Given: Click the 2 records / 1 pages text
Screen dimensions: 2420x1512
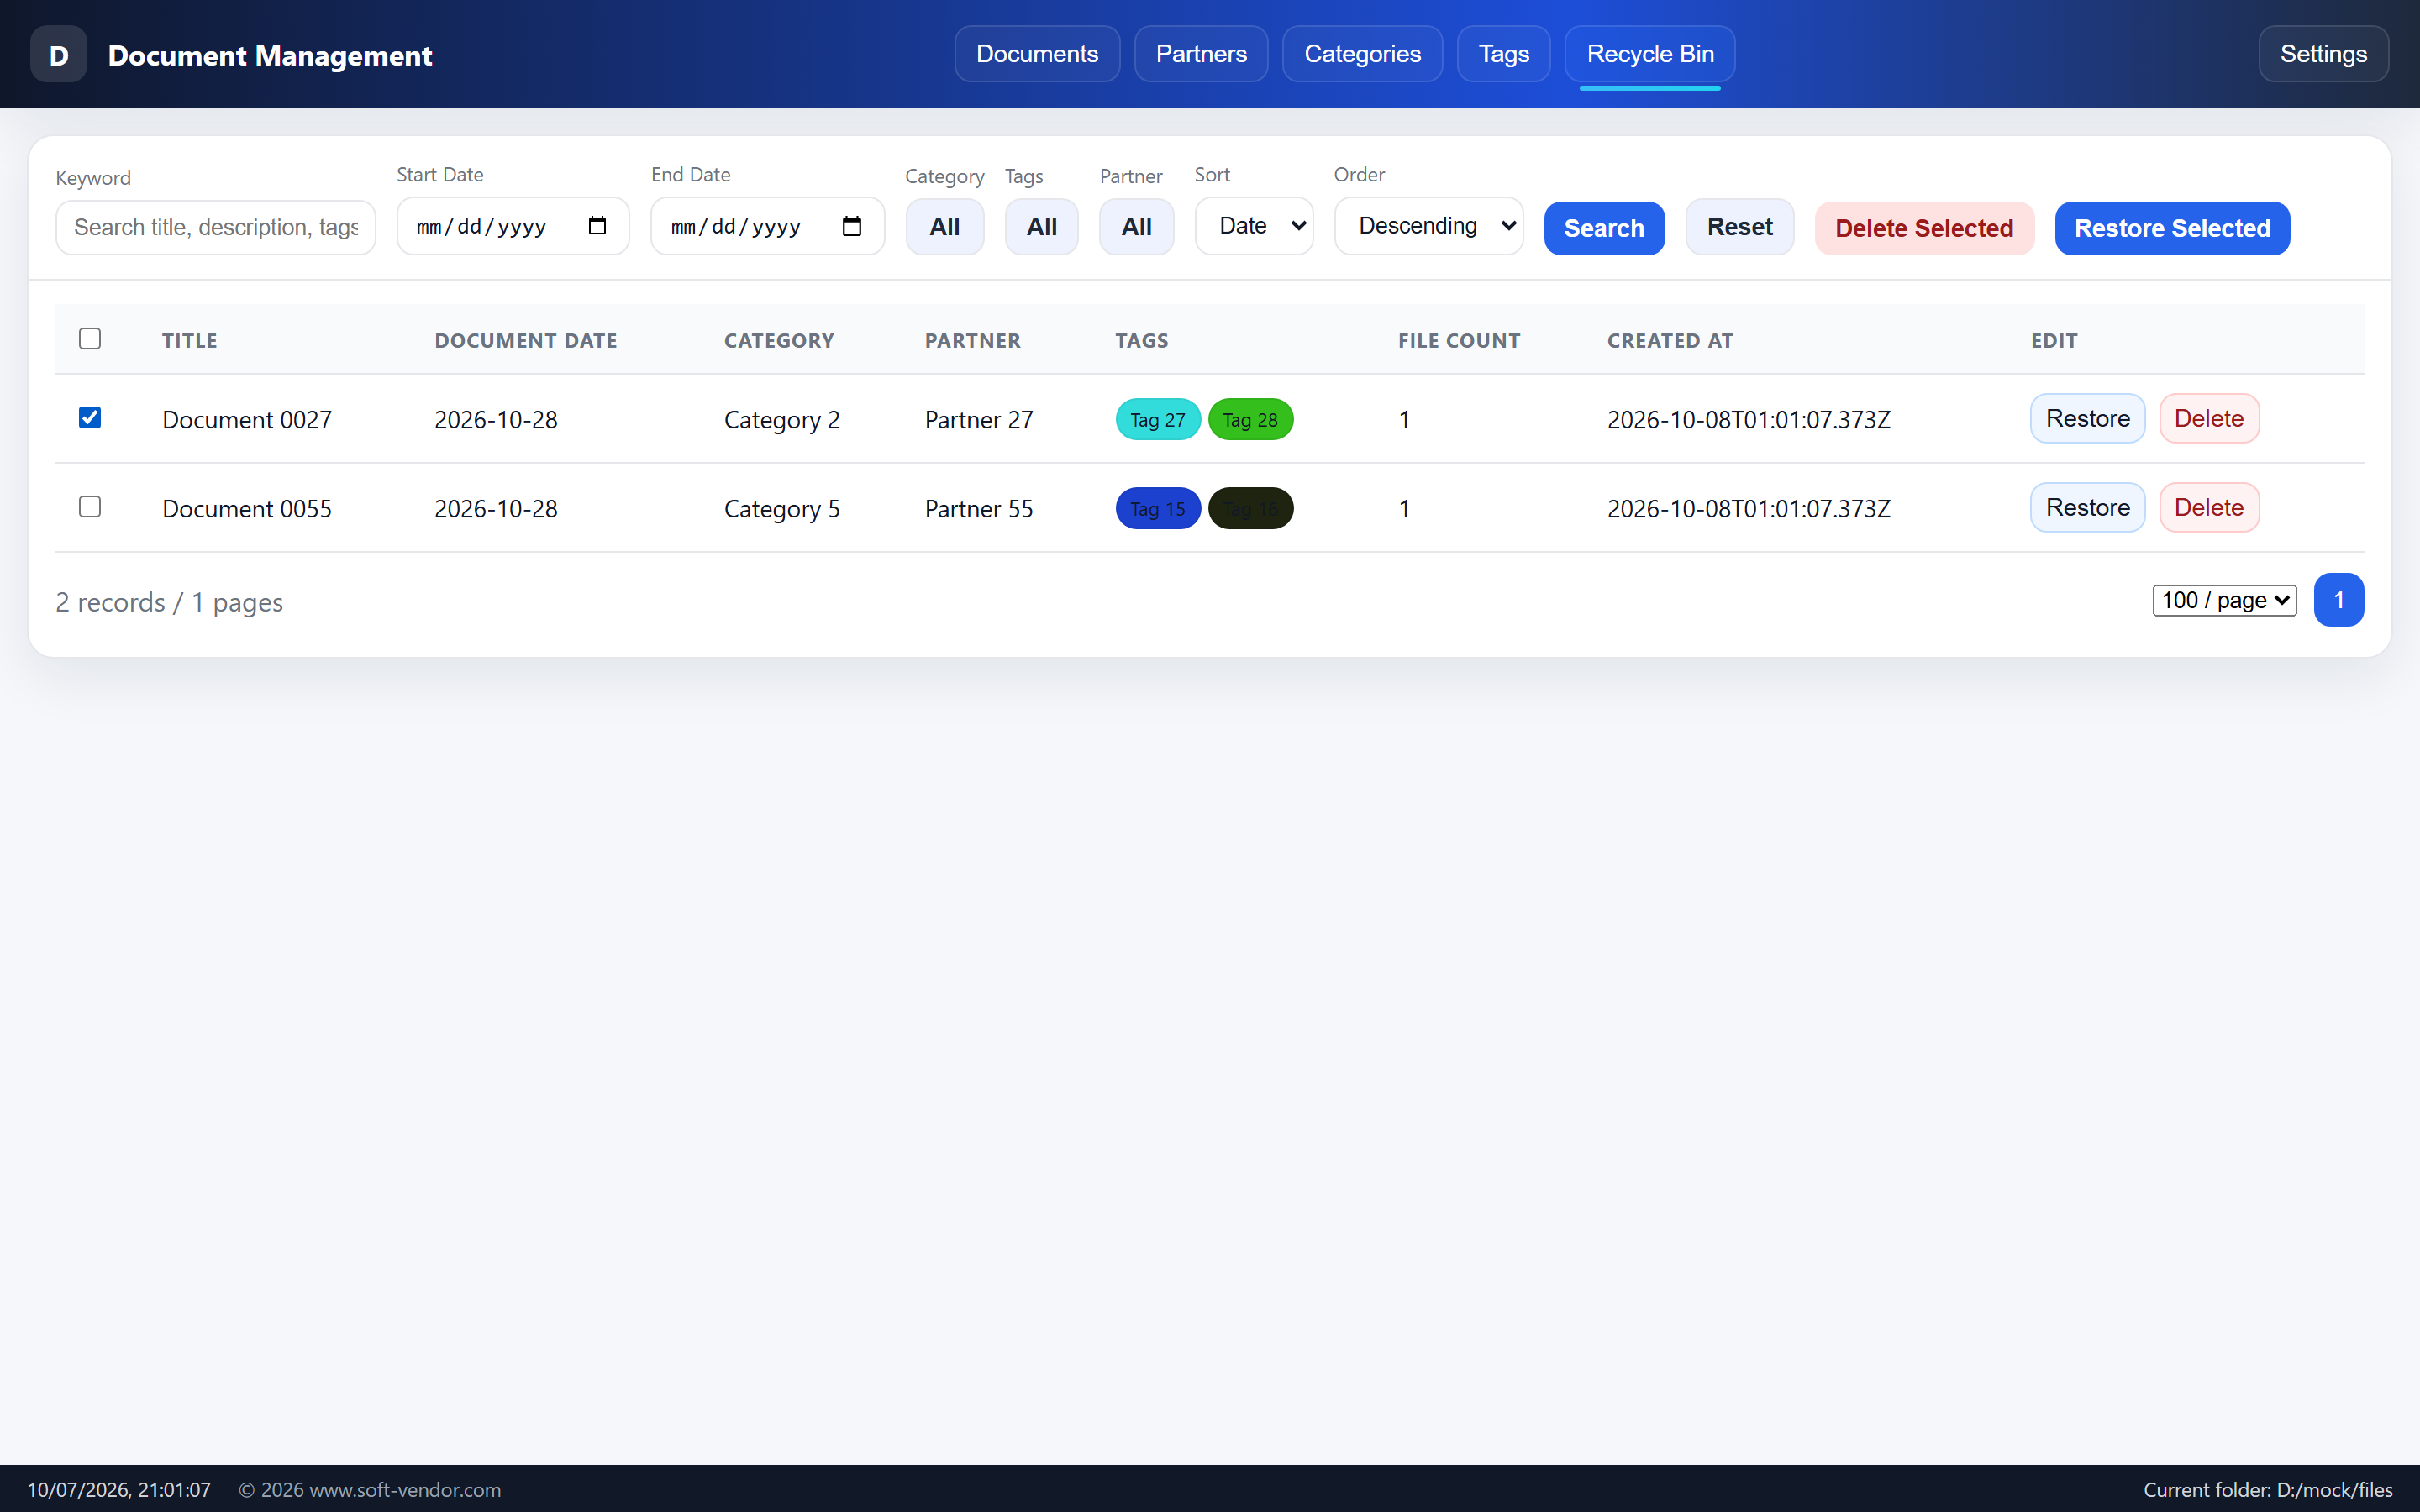Looking at the screenshot, I should point(169,602).
